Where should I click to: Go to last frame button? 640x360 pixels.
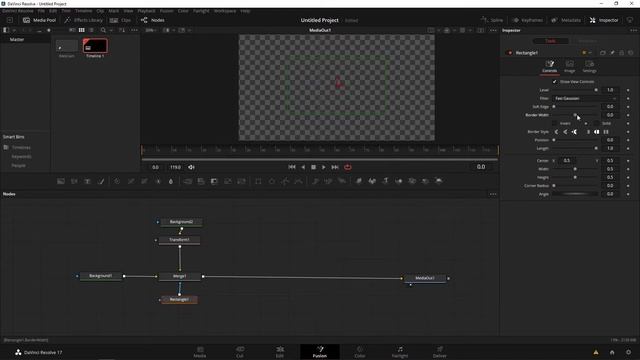[x=335, y=167]
